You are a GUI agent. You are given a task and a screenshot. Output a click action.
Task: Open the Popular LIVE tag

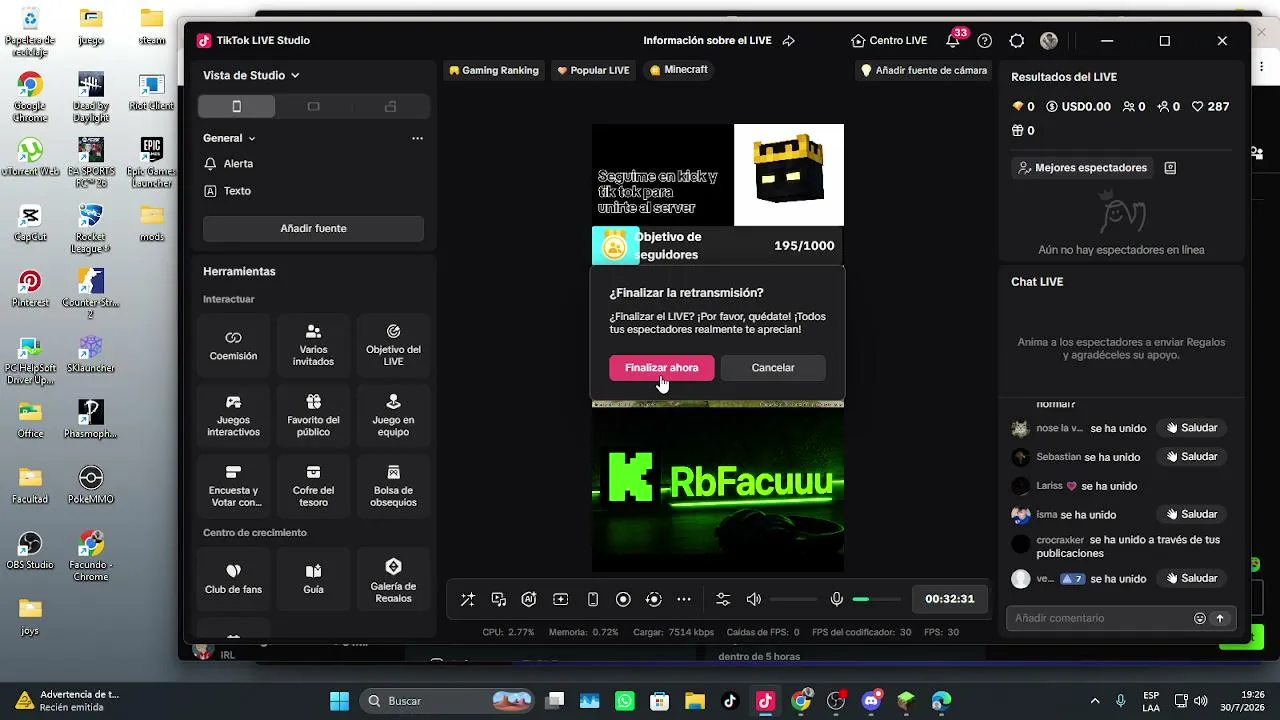click(x=593, y=70)
